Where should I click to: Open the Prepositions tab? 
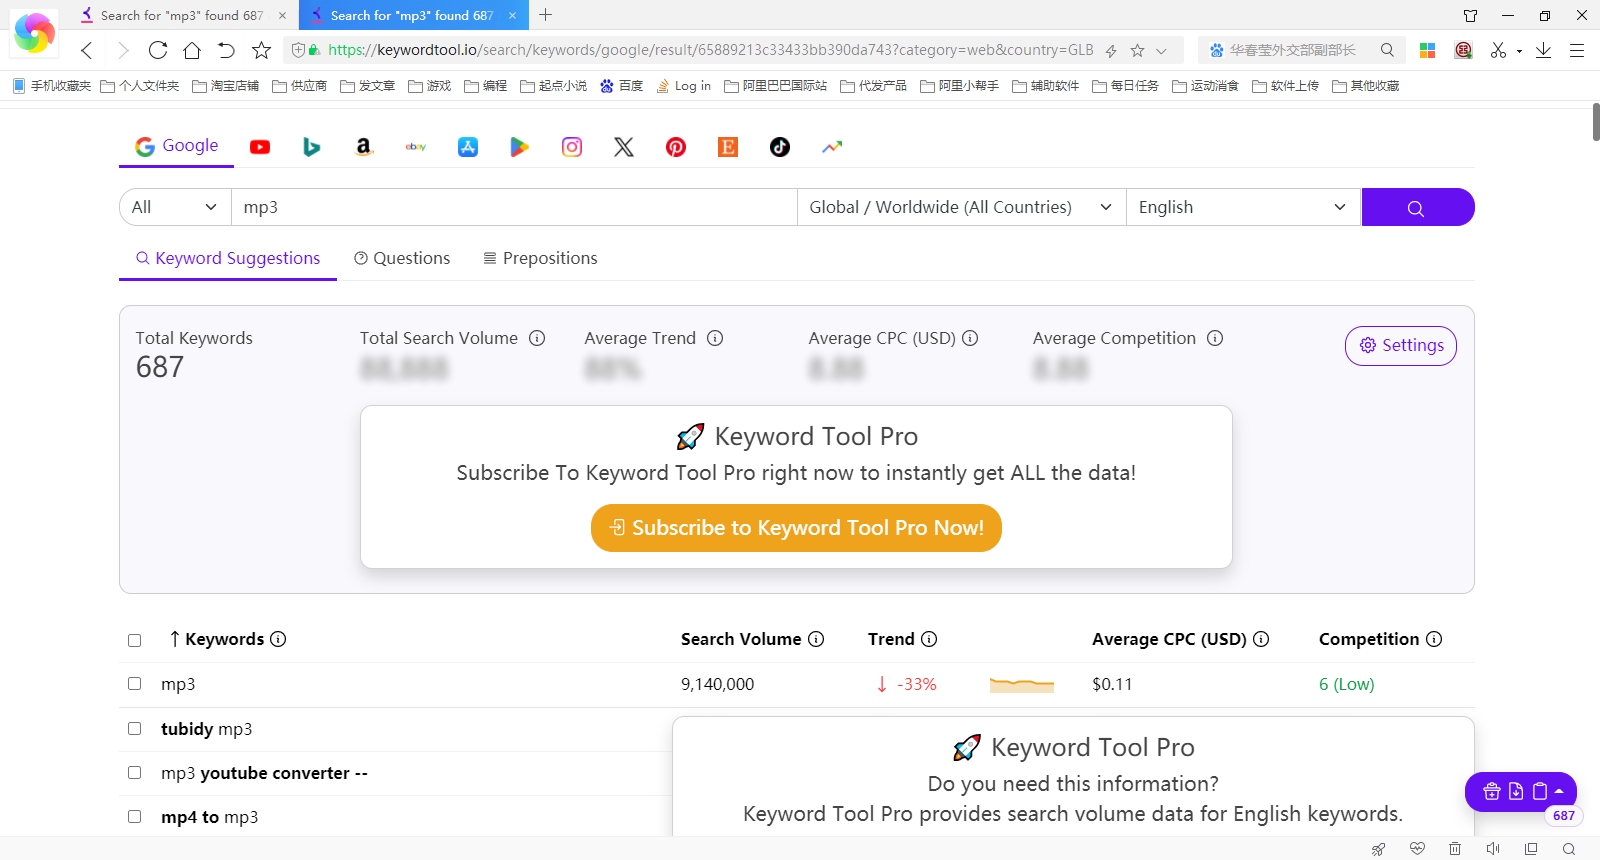coord(540,258)
